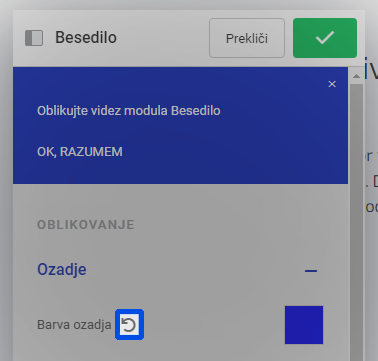Click the Prekliči button
The image size is (378, 361).
click(x=247, y=38)
